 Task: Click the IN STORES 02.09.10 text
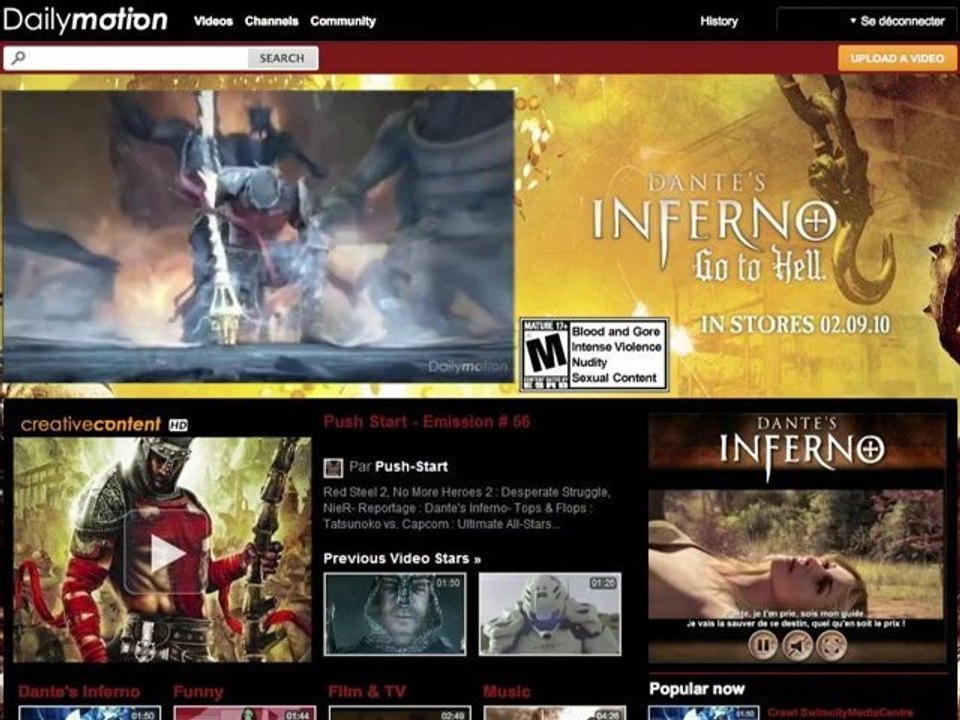(795, 324)
